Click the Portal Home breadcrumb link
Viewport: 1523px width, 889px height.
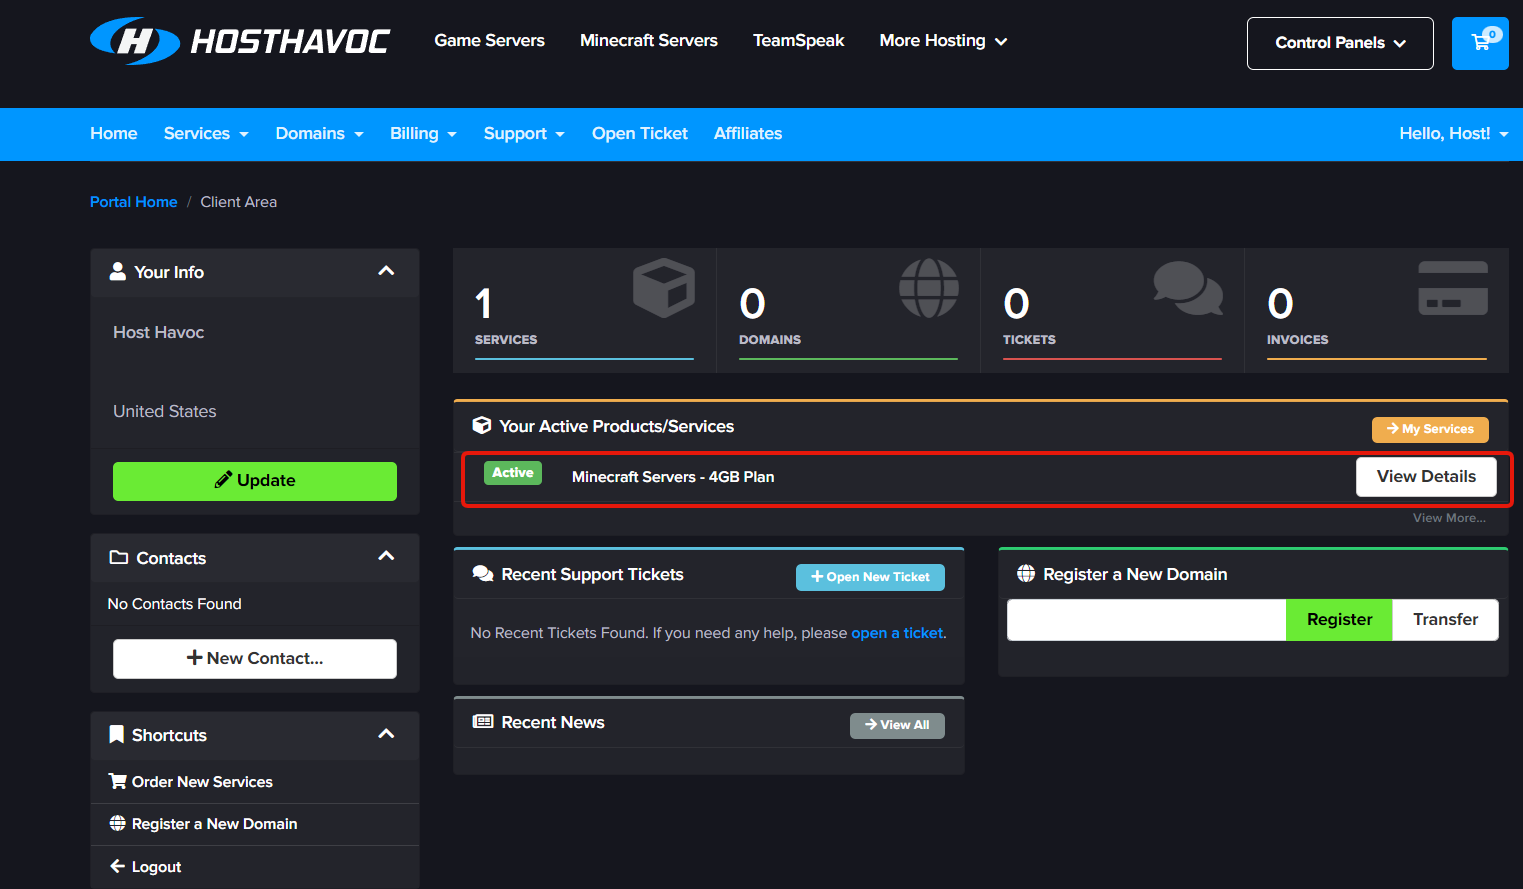click(x=134, y=202)
